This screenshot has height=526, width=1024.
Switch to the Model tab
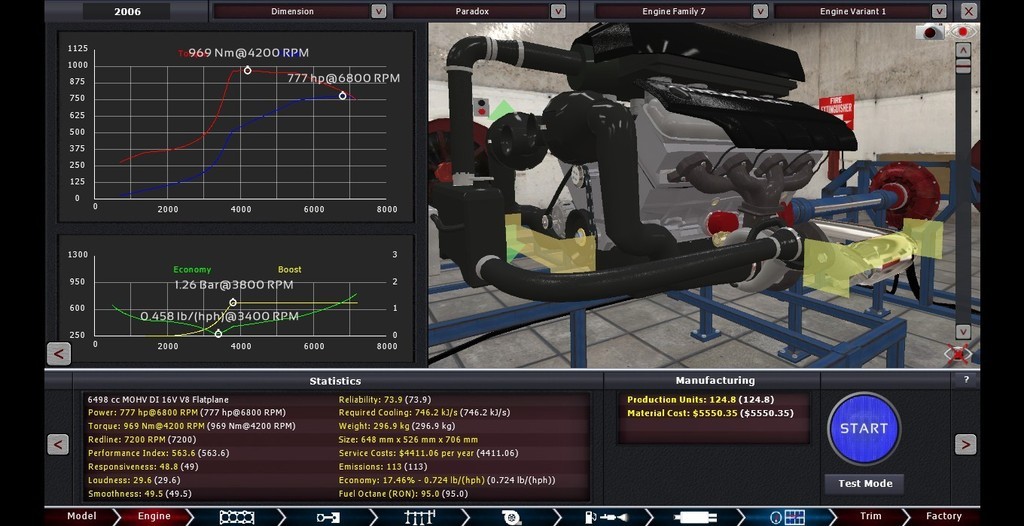(x=81, y=516)
